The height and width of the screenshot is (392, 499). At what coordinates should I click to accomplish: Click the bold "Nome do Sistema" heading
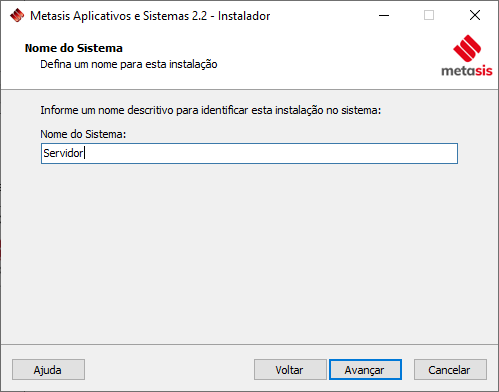pyautogui.click(x=74, y=48)
